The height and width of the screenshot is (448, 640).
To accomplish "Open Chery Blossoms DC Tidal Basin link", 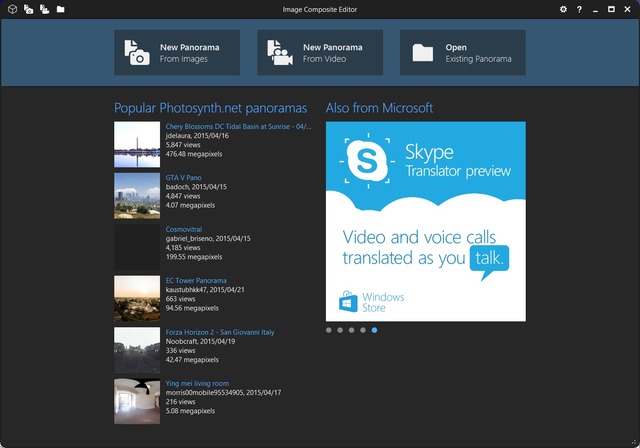I will pos(238,126).
